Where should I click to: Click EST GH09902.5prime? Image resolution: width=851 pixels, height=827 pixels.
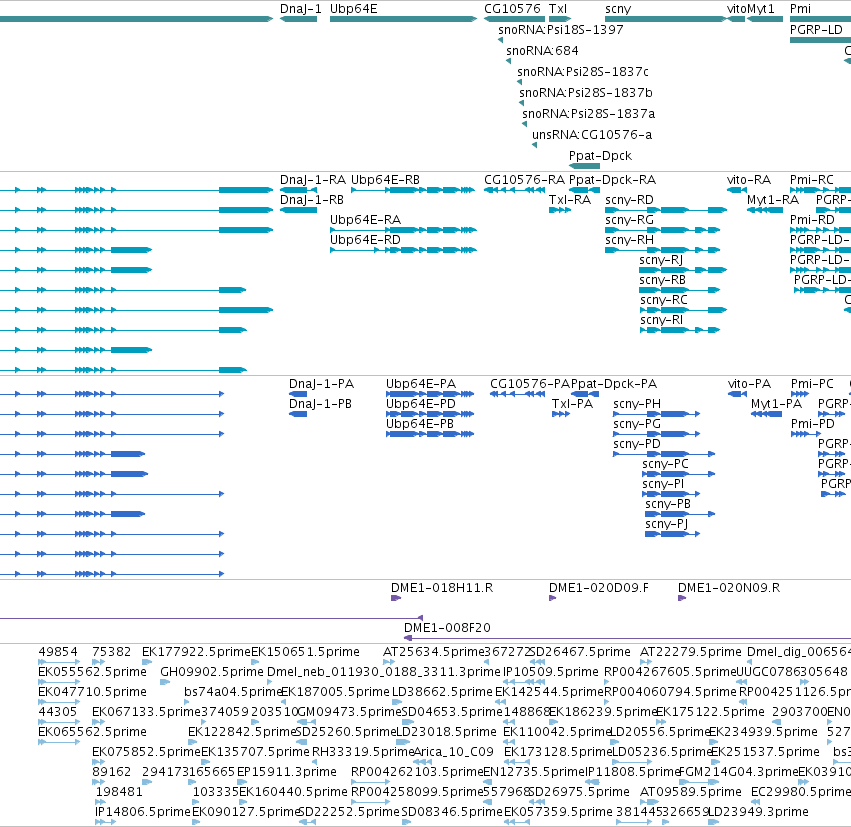(x=164, y=682)
